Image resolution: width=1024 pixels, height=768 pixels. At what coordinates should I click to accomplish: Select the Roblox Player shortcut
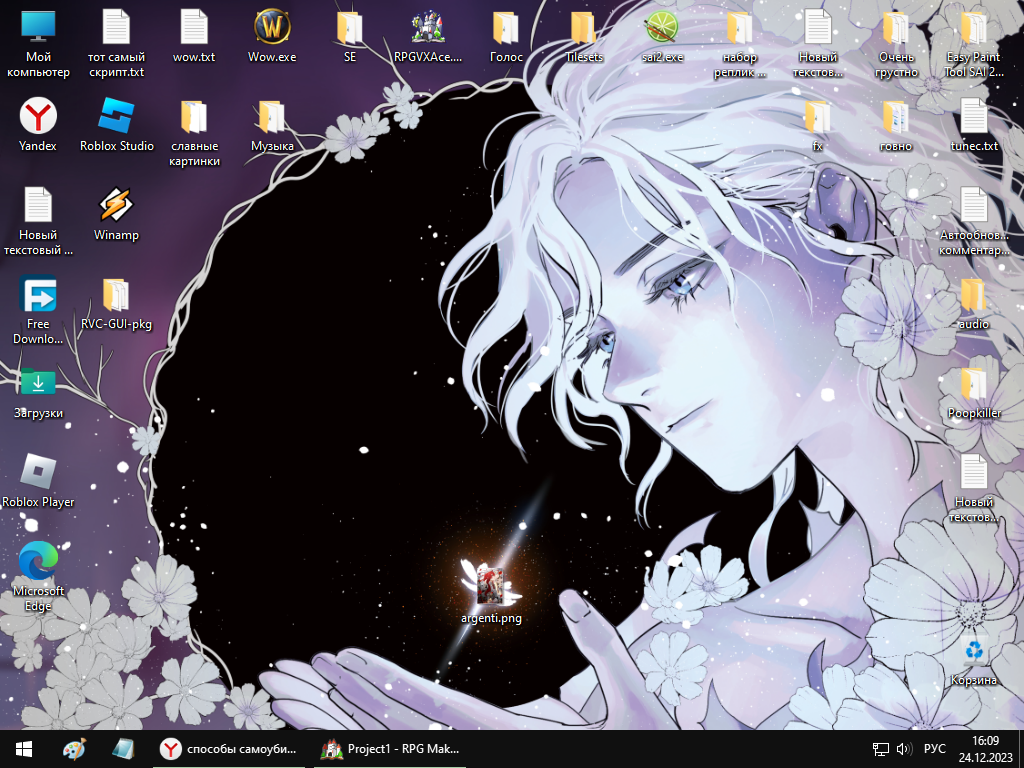38,481
